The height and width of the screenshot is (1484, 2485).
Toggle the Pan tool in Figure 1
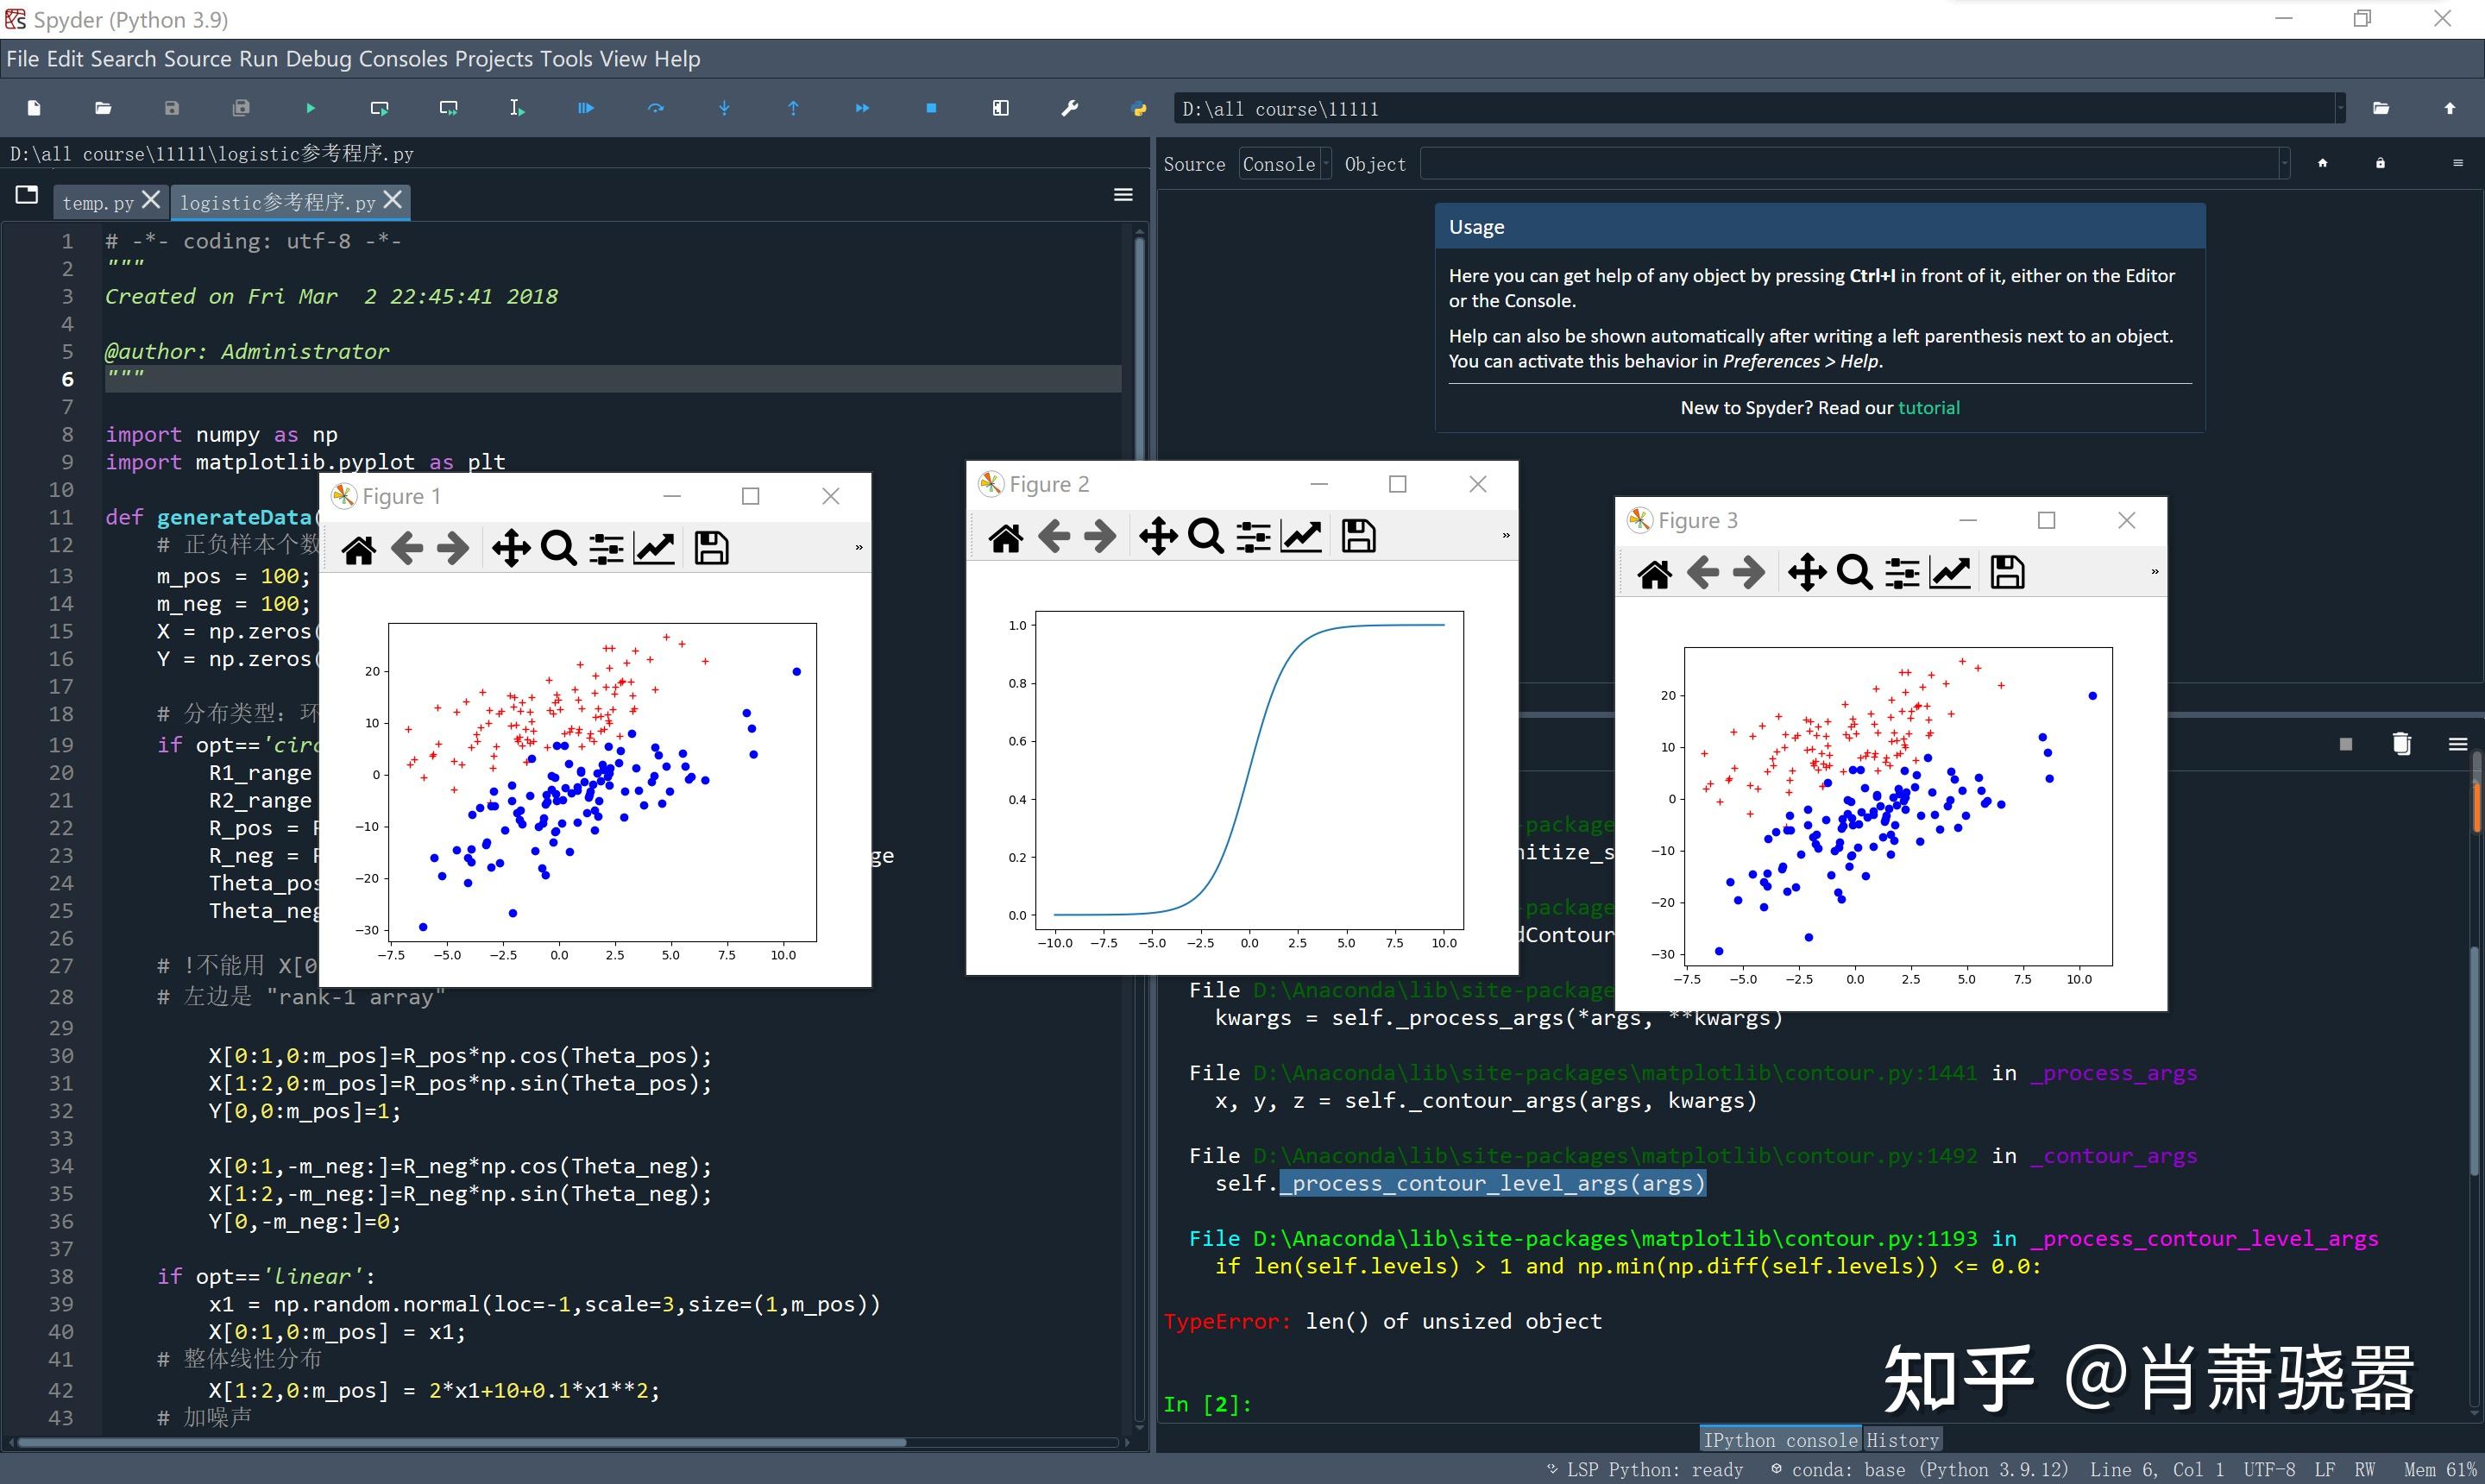point(511,548)
